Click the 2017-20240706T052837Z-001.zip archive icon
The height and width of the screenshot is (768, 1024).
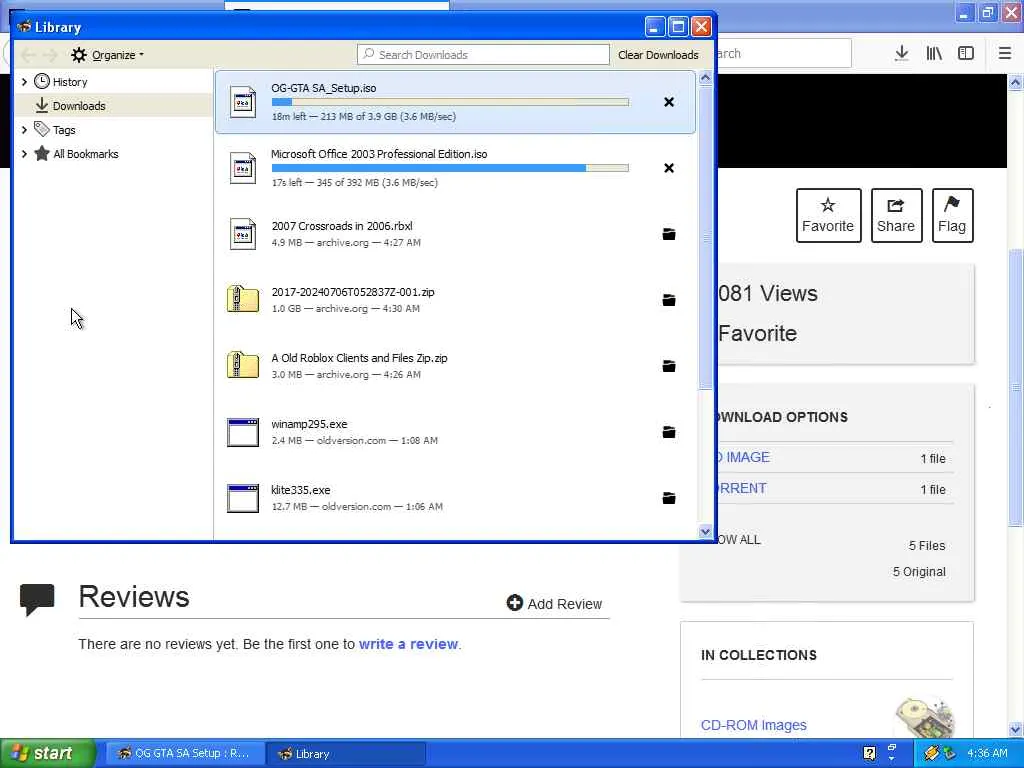[243, 299]
